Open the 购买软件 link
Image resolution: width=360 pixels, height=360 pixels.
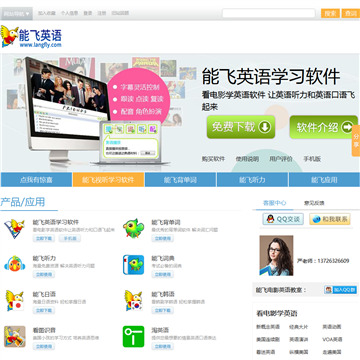tap(213, 159)
